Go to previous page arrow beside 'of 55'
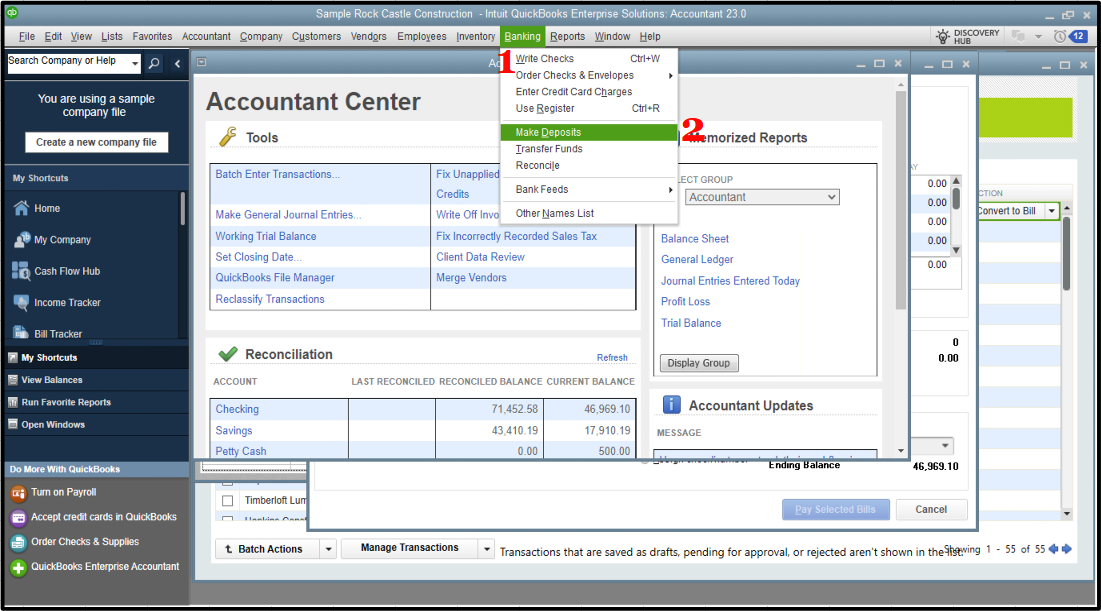The width and height of the screenshot is (1101, 611). click(x=1053, y=549)
